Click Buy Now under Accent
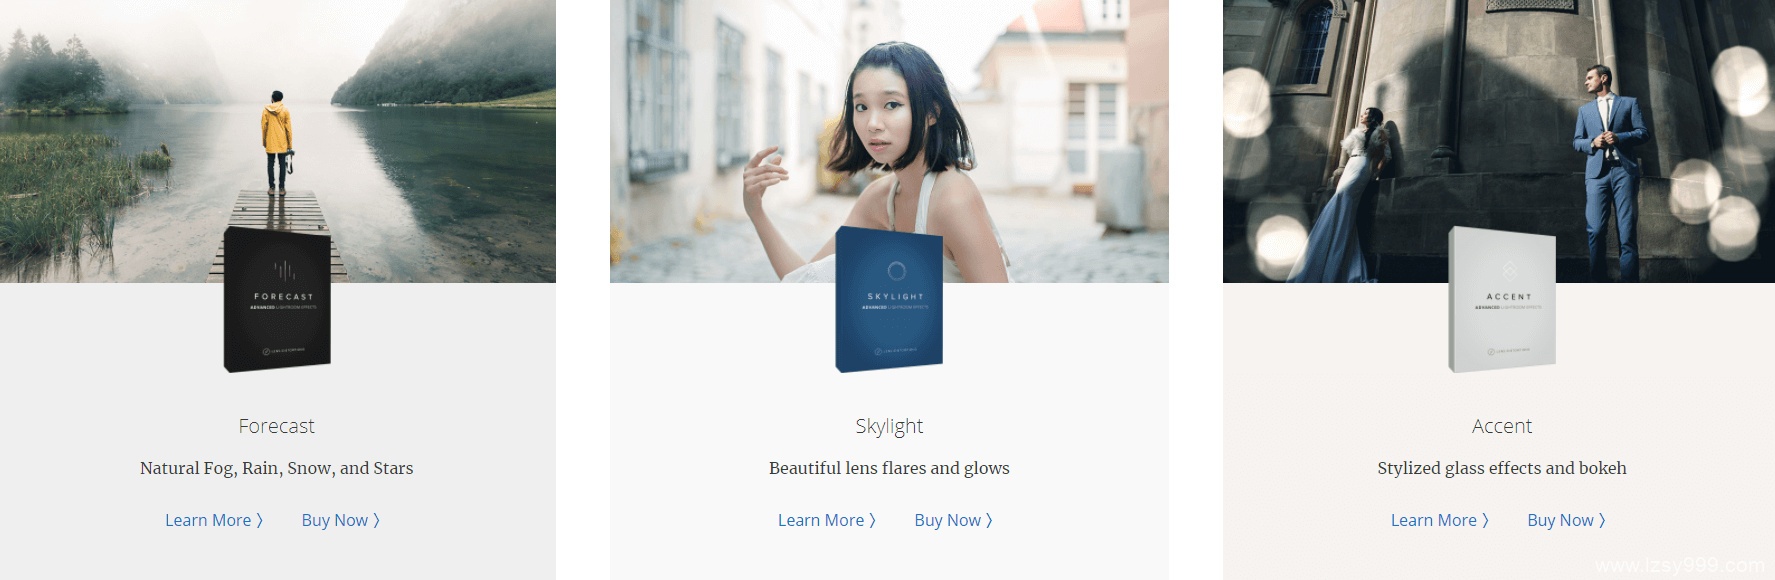This screenshot has width=1775, height=580. point(1566,520)
